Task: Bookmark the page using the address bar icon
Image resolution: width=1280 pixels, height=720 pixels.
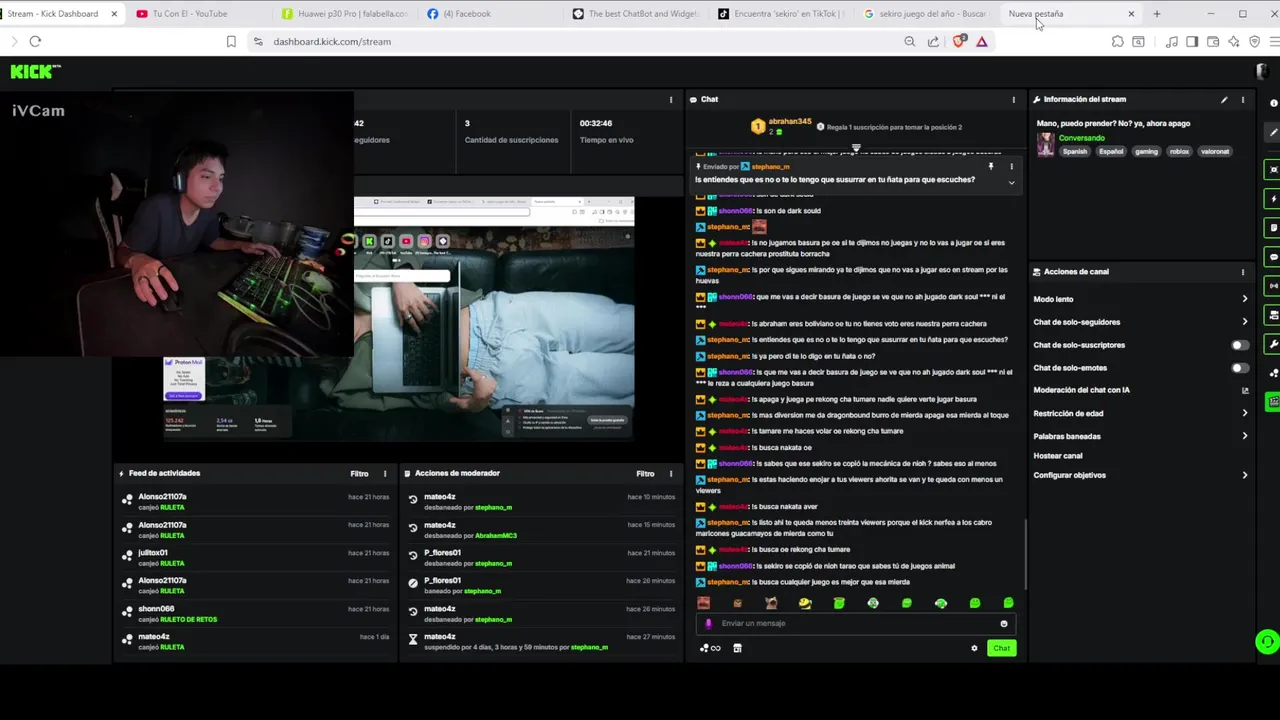Action: (231, 41)
